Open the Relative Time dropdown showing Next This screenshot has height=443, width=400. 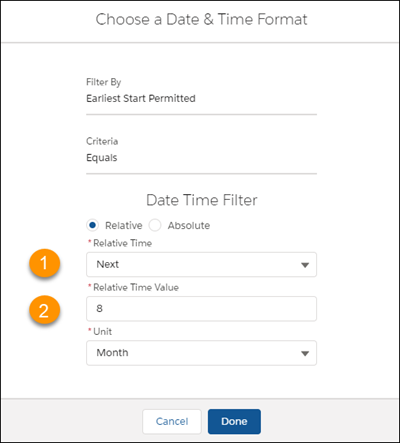(x=201, y=265)
